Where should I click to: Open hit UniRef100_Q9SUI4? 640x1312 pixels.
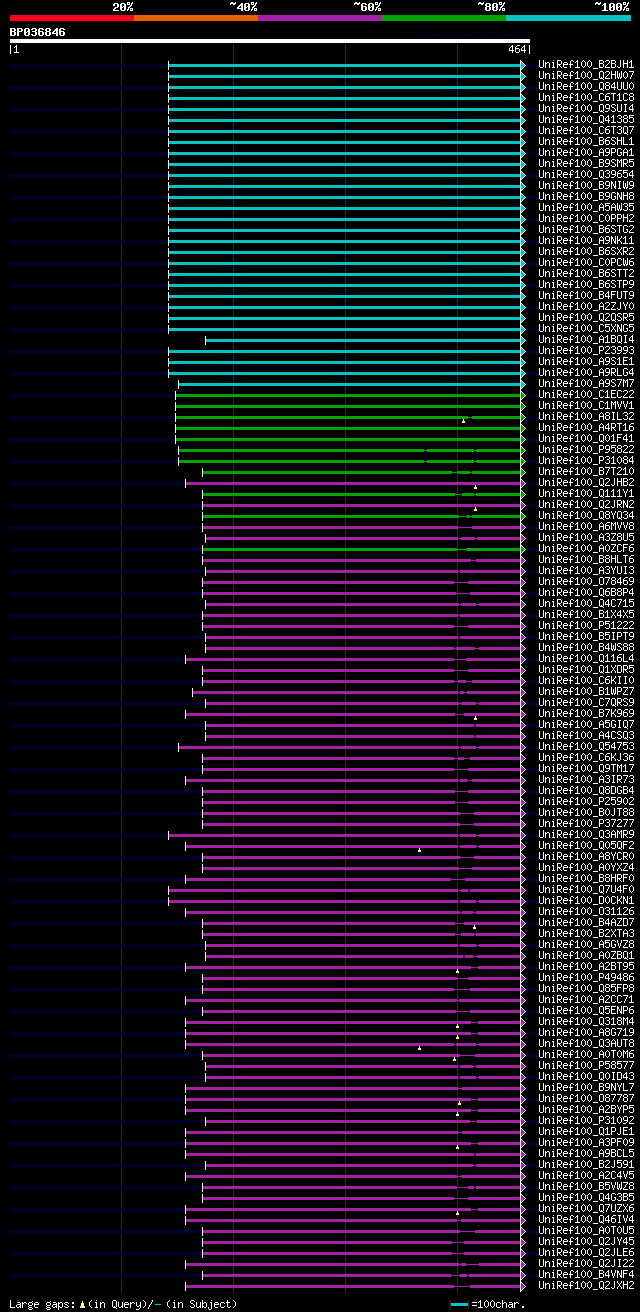point(586,108)
